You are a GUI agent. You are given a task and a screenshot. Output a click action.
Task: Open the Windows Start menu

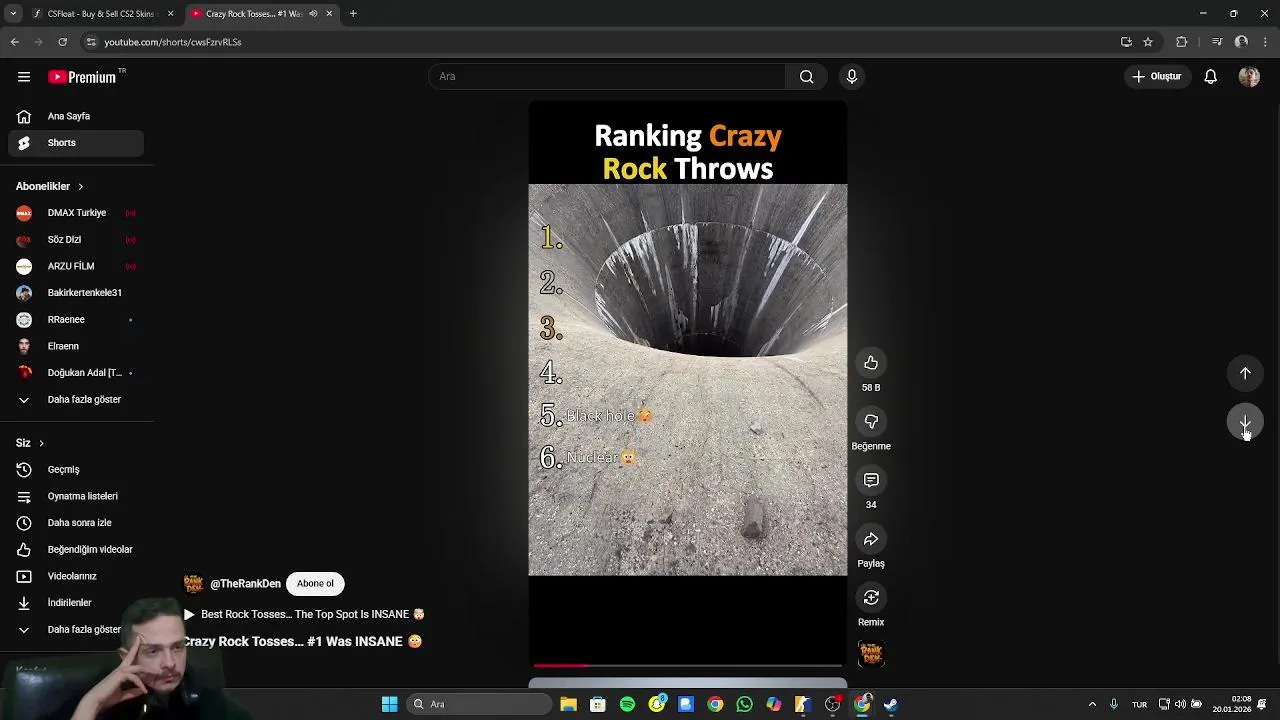[389, 704]
